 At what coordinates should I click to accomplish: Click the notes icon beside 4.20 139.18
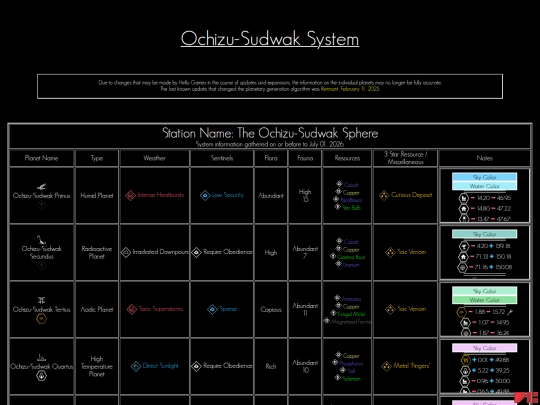click(463, 246)
